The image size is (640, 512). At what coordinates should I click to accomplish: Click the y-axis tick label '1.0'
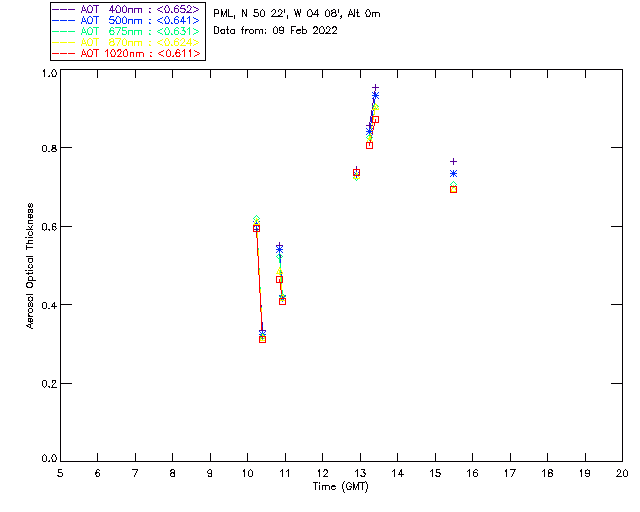click(49, 73)
